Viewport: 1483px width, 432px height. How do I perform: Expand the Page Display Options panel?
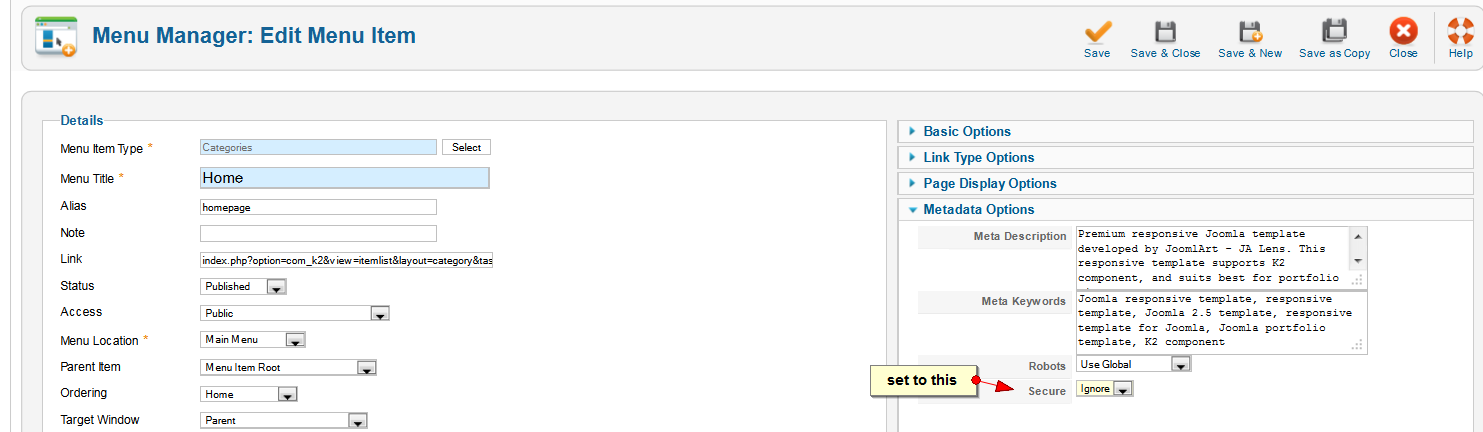(x=989, y=183)
